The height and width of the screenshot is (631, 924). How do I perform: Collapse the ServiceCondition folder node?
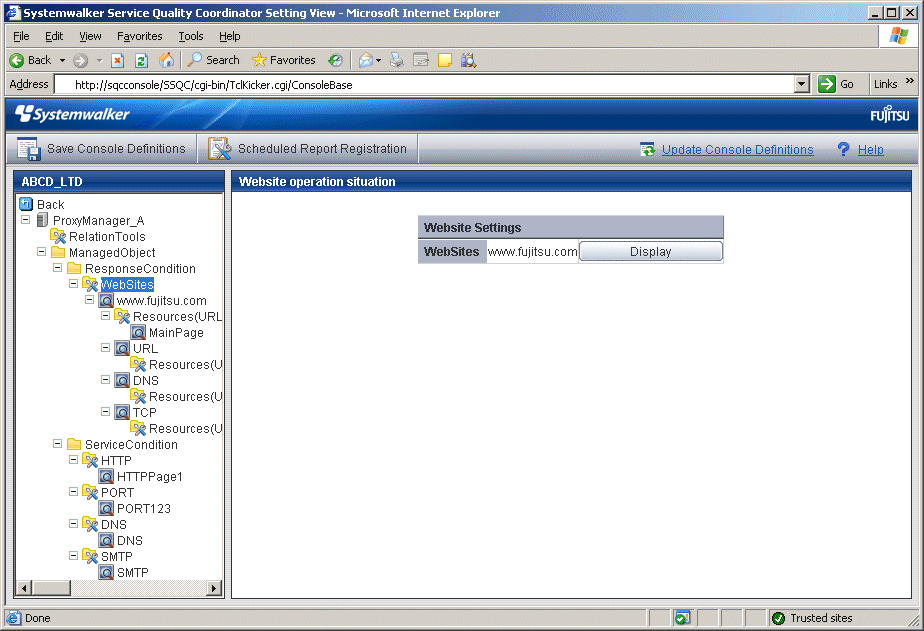pyautogui.click(x=58, y=444)
